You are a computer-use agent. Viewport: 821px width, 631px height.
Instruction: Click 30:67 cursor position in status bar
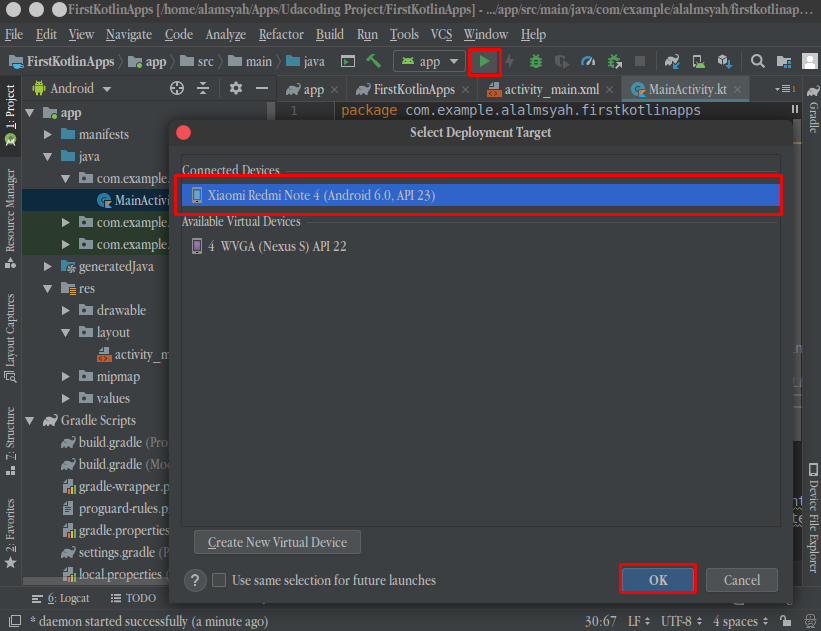point(601,621)
